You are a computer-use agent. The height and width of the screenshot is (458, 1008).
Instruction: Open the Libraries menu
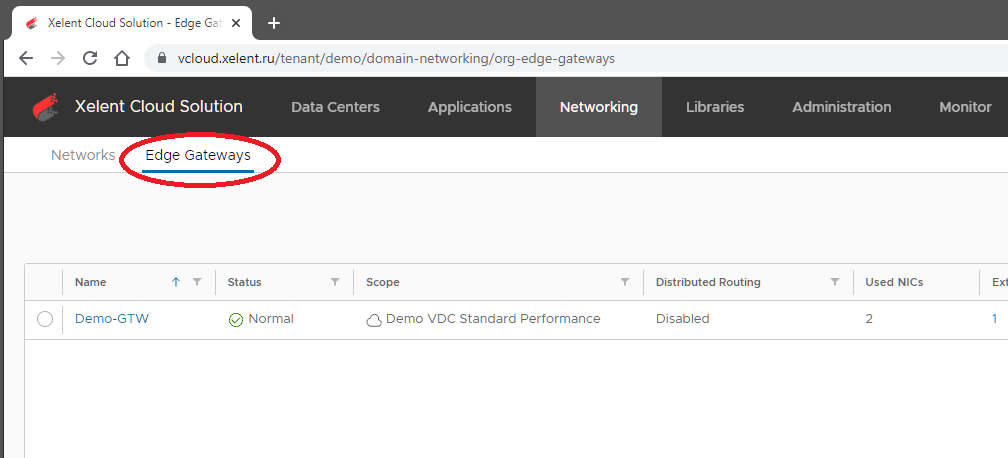pos(715,107)
